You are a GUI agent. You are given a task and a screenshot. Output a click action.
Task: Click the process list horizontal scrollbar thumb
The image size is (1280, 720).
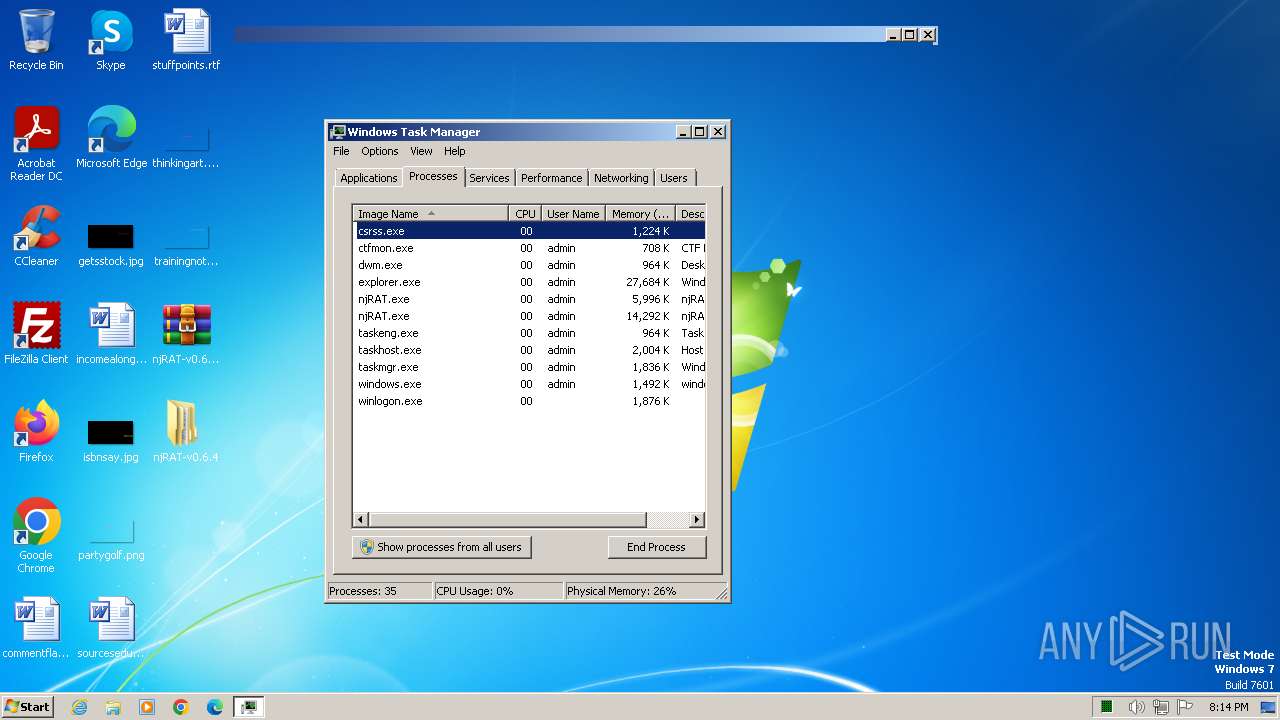coord(508,520)
